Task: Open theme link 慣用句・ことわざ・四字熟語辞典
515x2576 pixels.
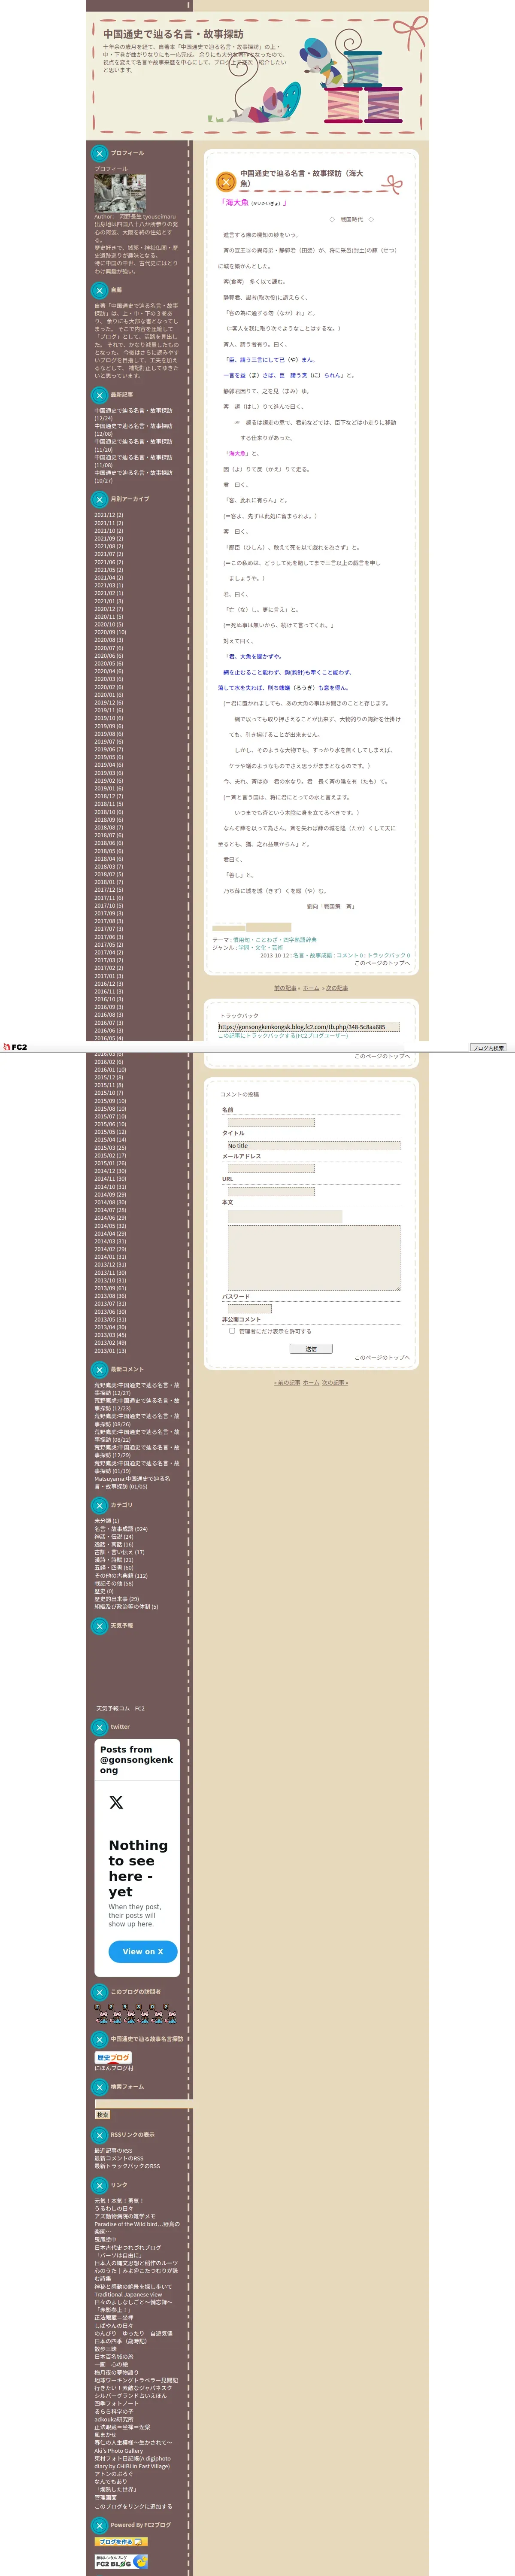Action: pyautogui.click(x=275, y=940)
